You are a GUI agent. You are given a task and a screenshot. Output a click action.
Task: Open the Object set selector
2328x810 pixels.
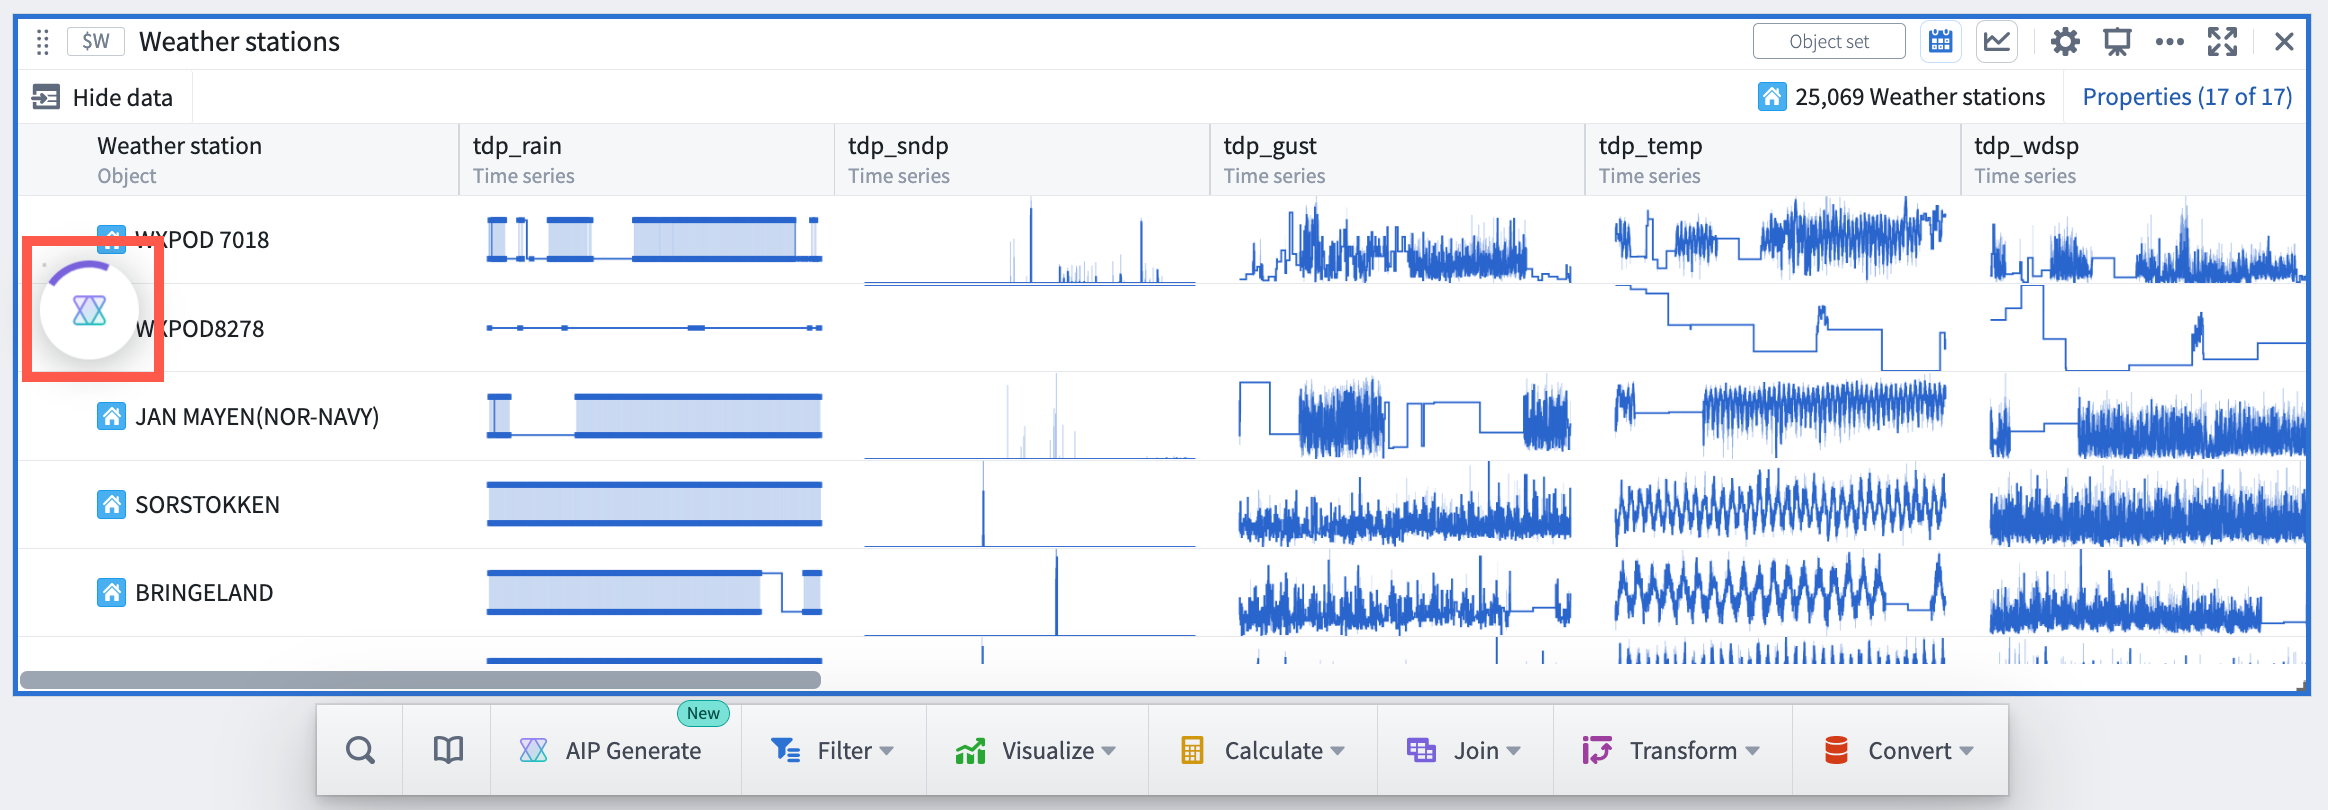pyautogui.click(x=1829, y=42)
